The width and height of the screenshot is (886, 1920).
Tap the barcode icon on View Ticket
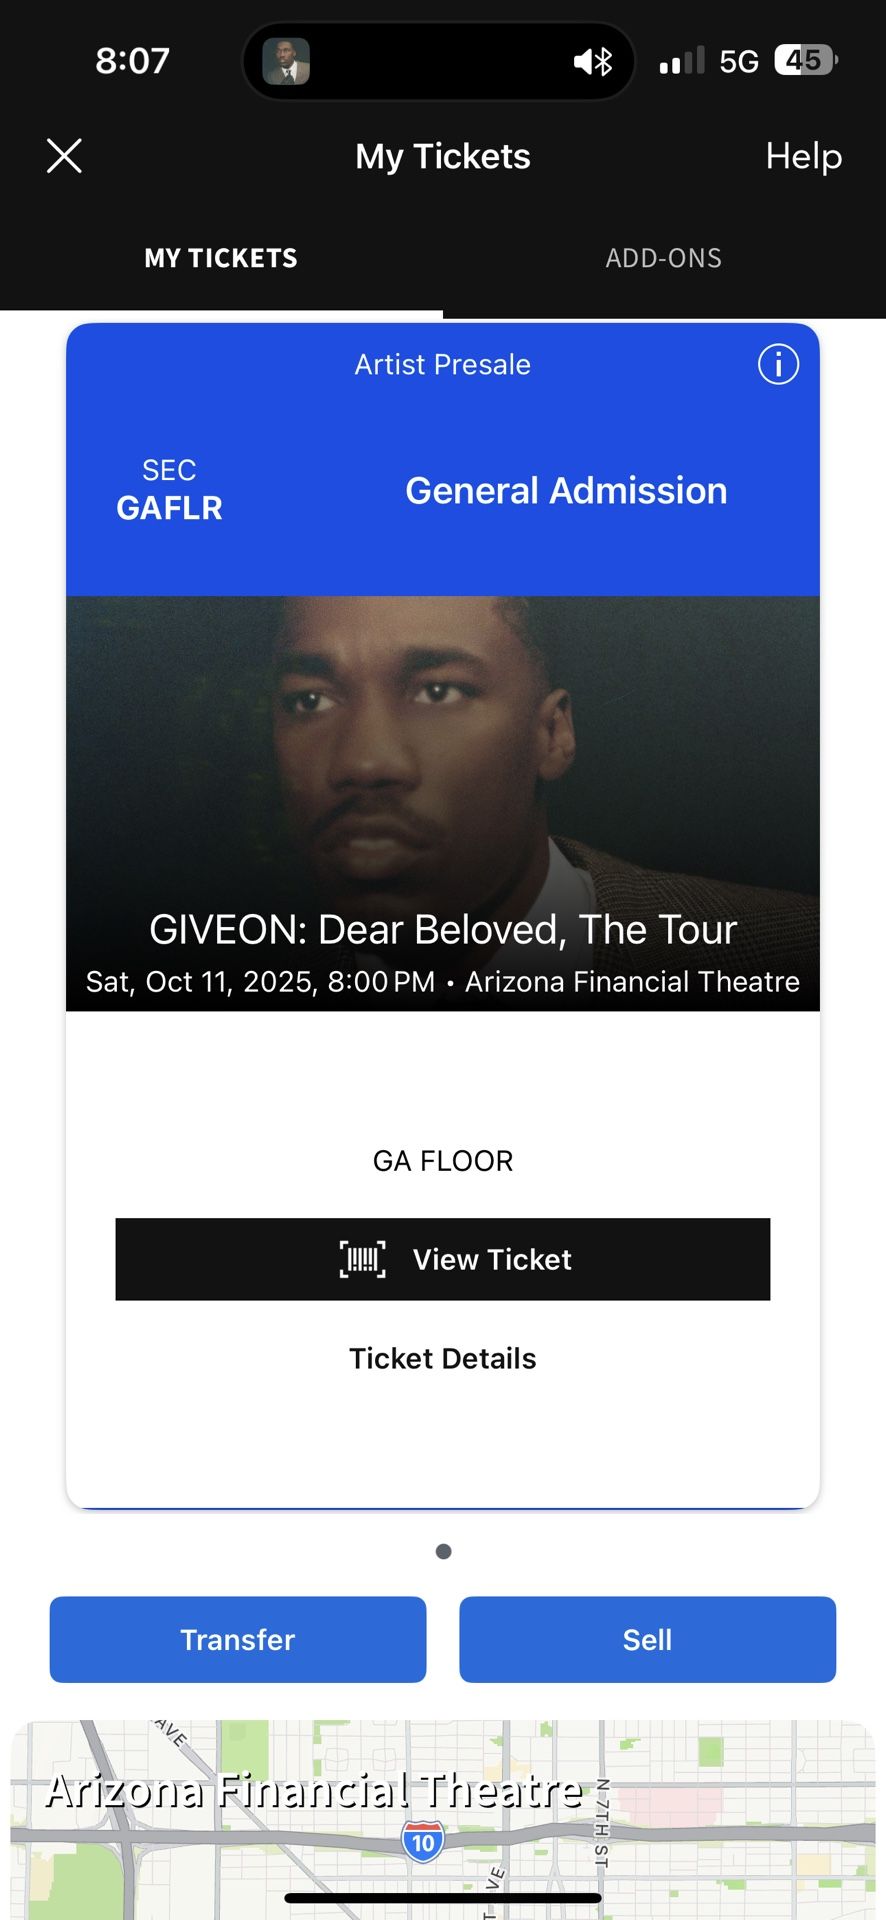(363, 1259)
